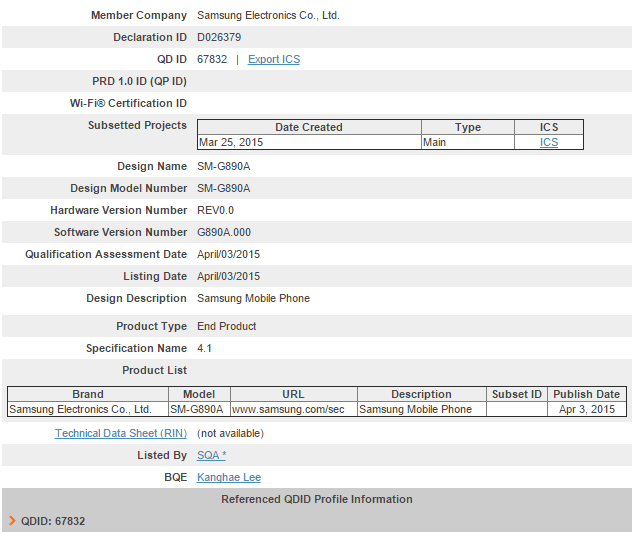
Task: Click Design Description value Samsung Mobile Phone
Action: click(x=253, y=298)
